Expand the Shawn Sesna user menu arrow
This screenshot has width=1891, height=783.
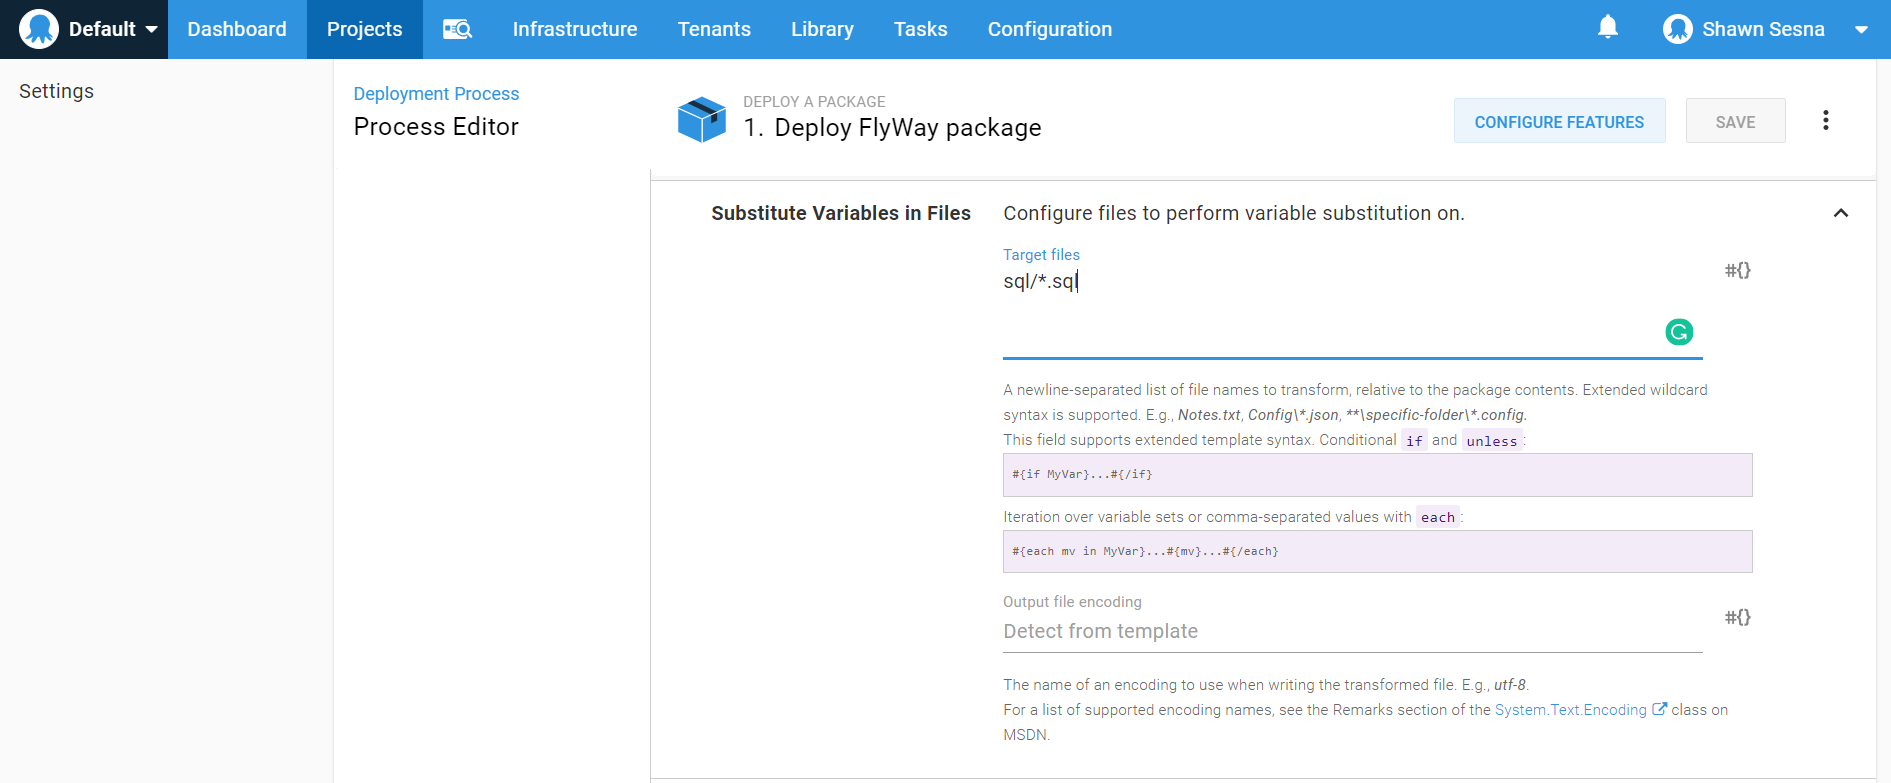[1861, 30]
